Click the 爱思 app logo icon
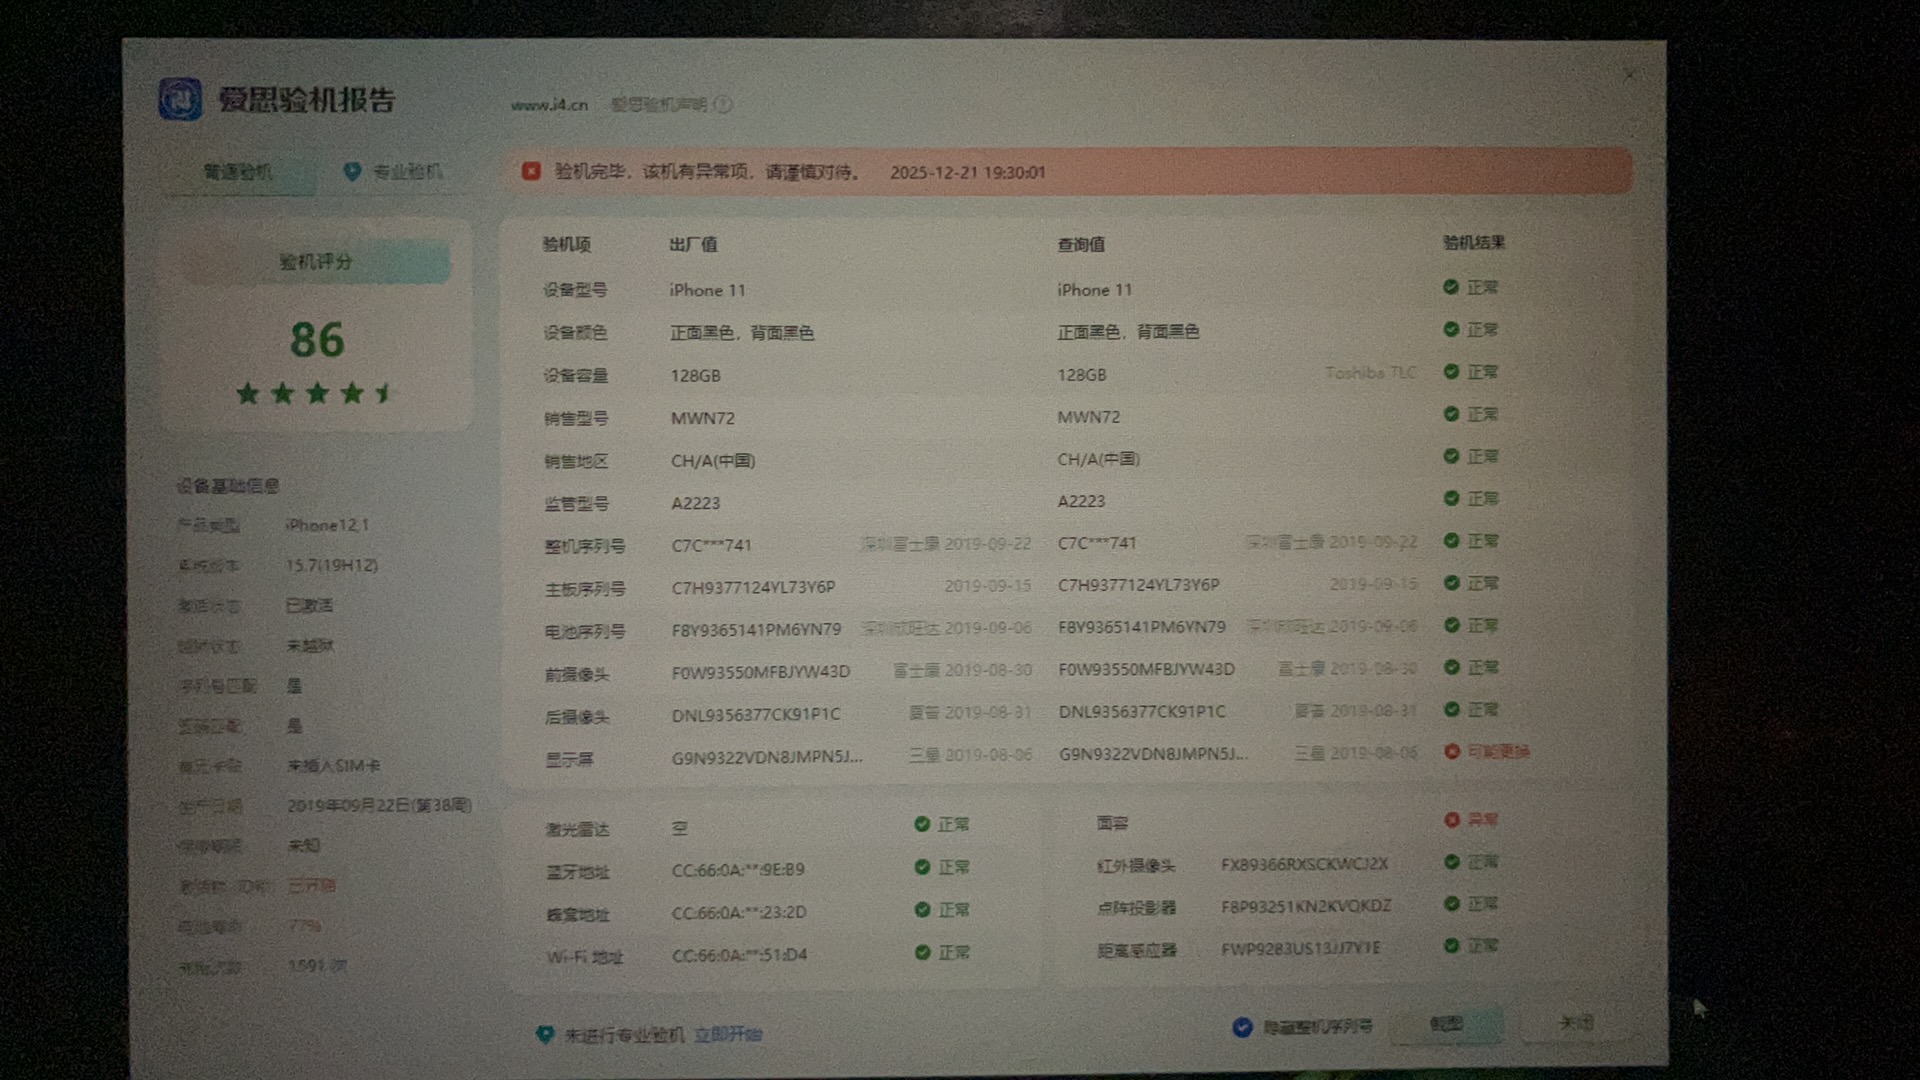The width and height of the screenshot is (1920, 1080). point(181,100)
